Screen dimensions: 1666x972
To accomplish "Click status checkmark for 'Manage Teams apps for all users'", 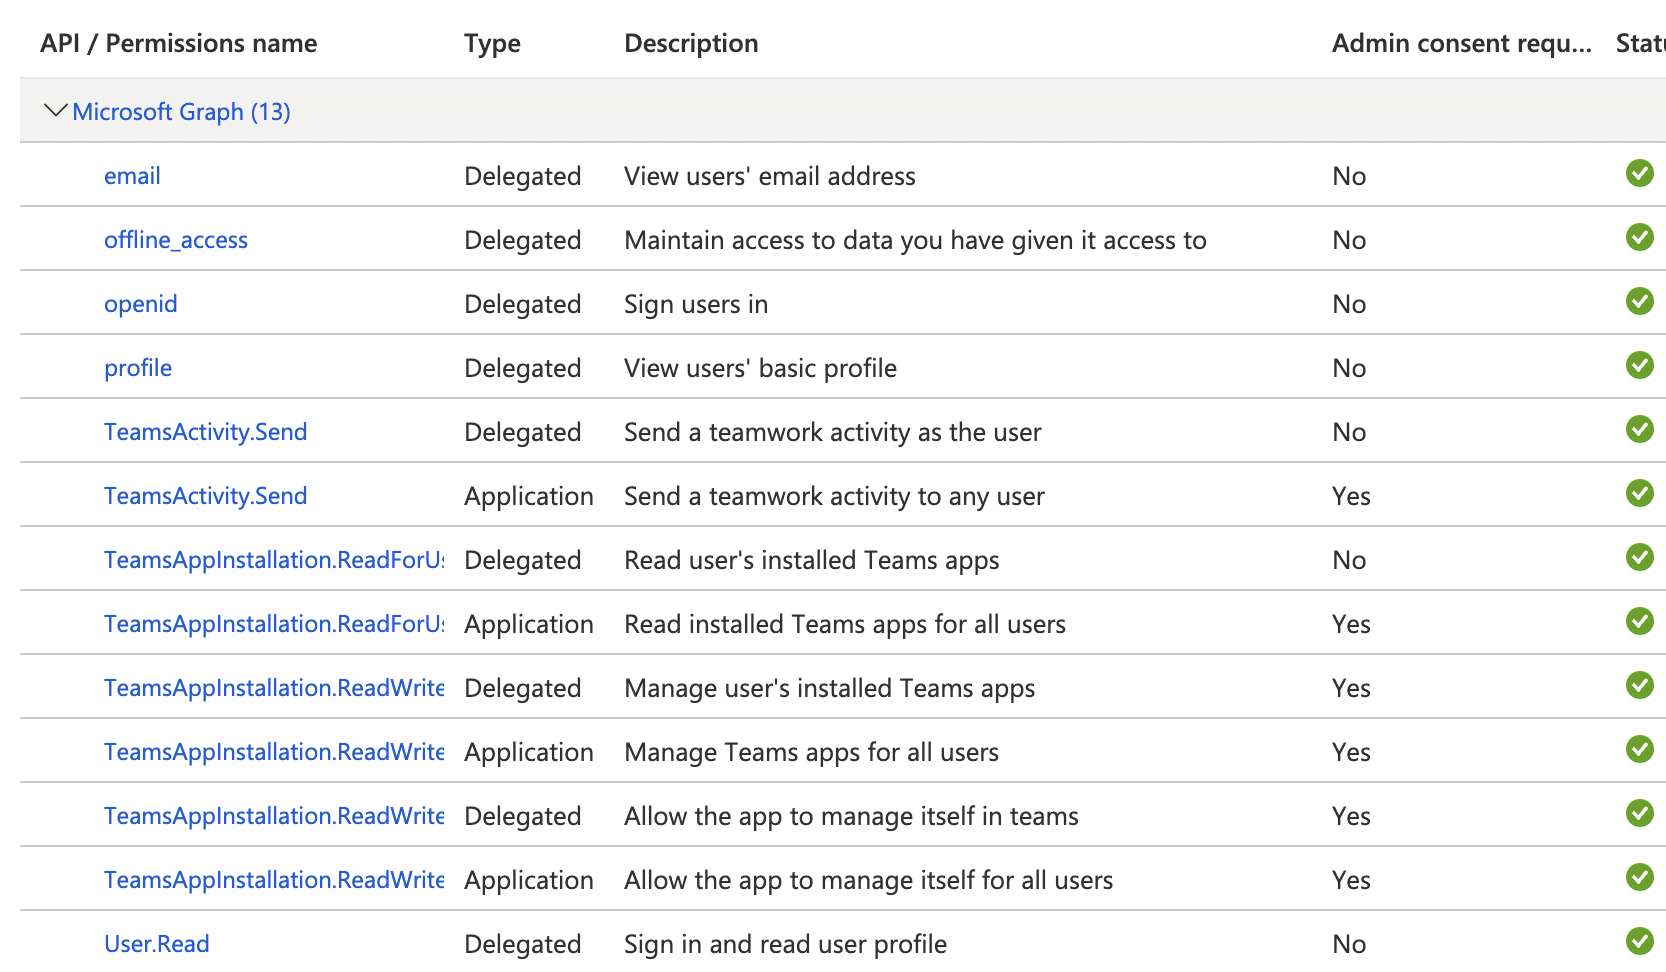I will click(1639, 749).
